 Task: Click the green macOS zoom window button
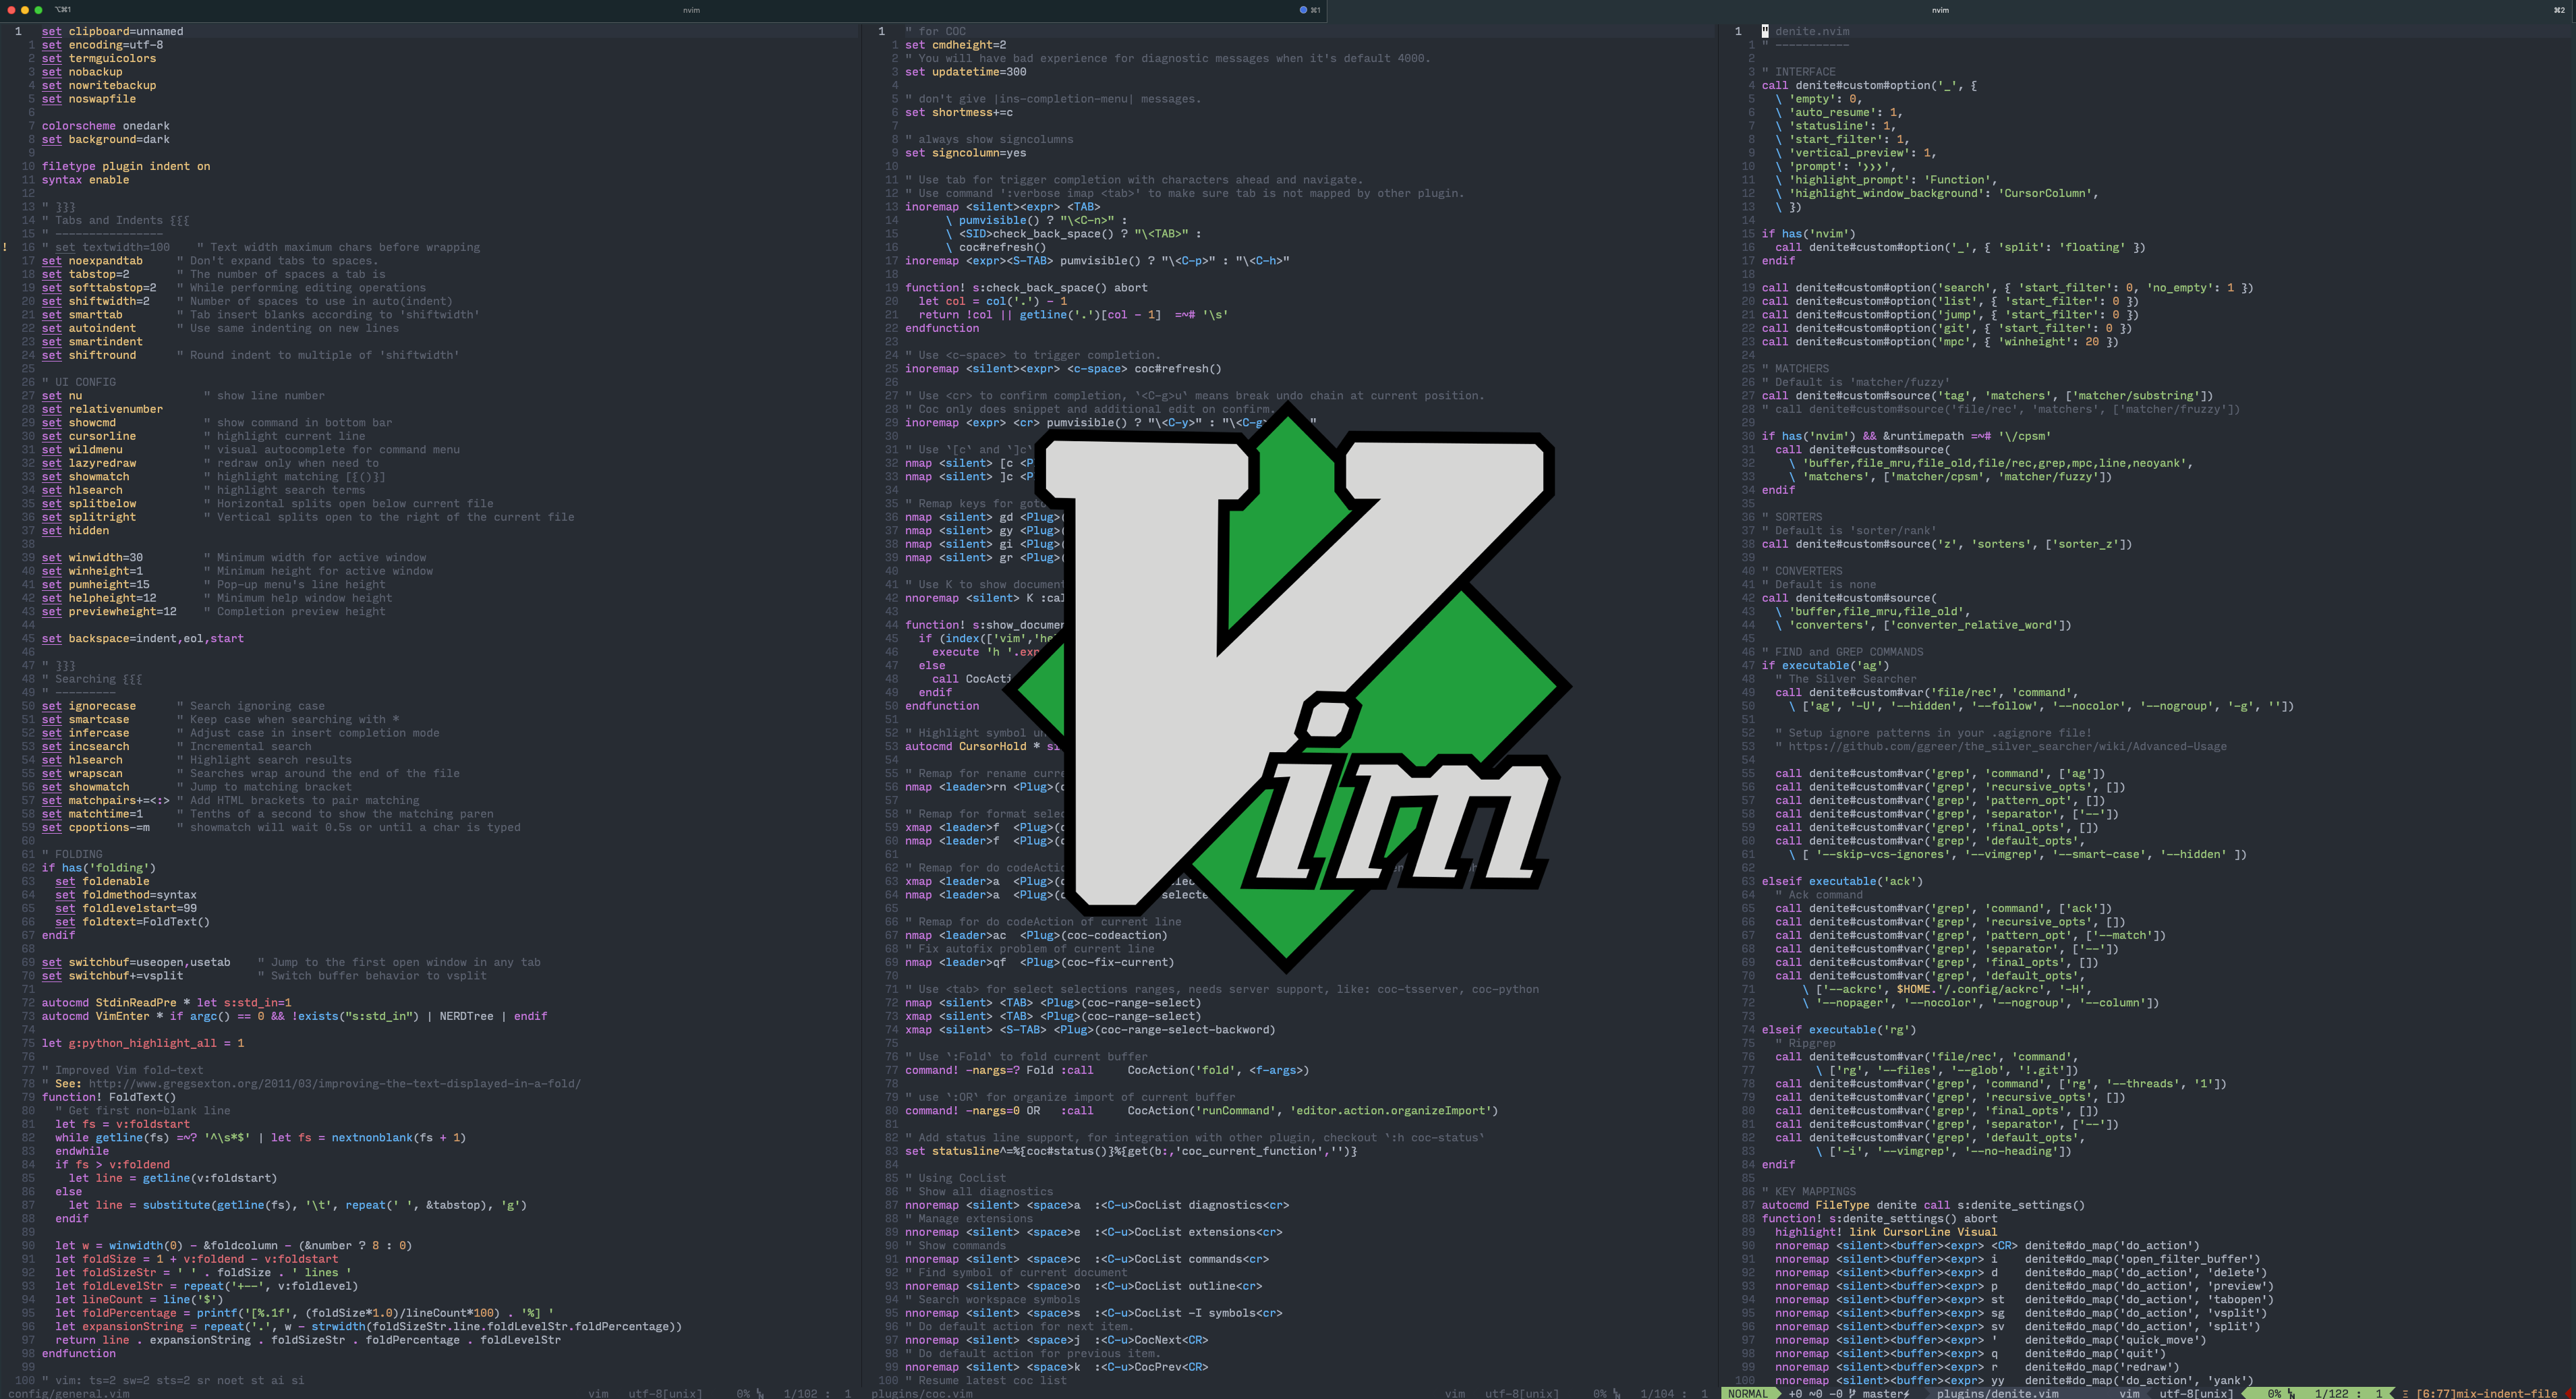click(39, 10)
